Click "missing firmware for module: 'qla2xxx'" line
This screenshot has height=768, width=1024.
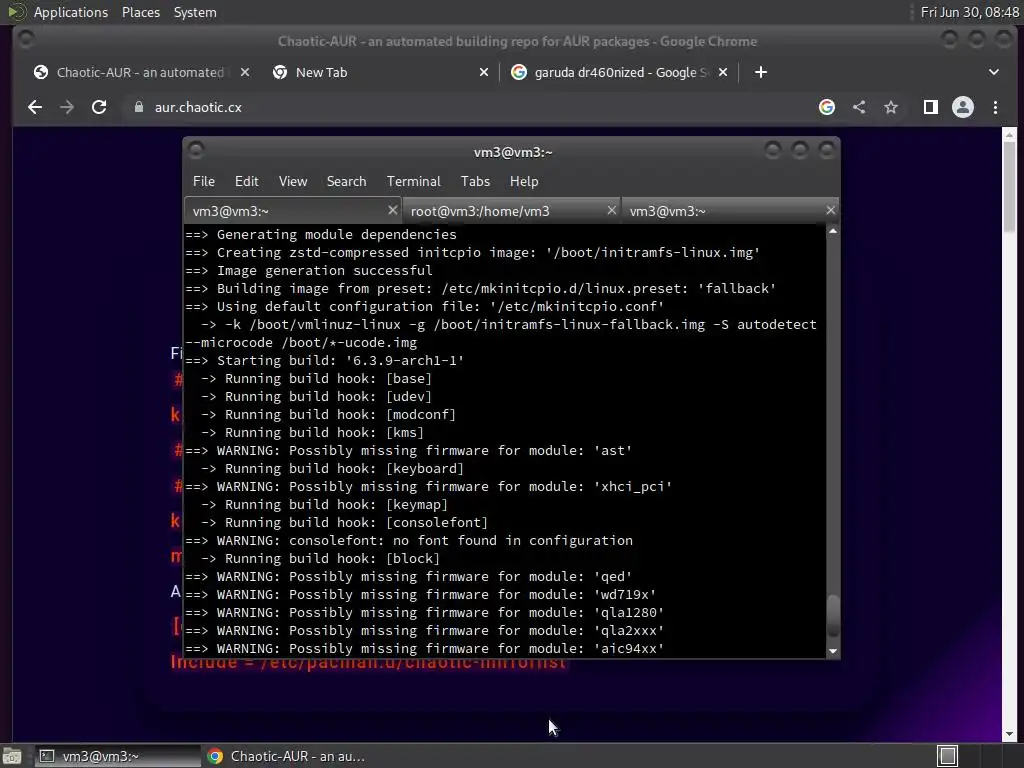[x=424, y=630]
